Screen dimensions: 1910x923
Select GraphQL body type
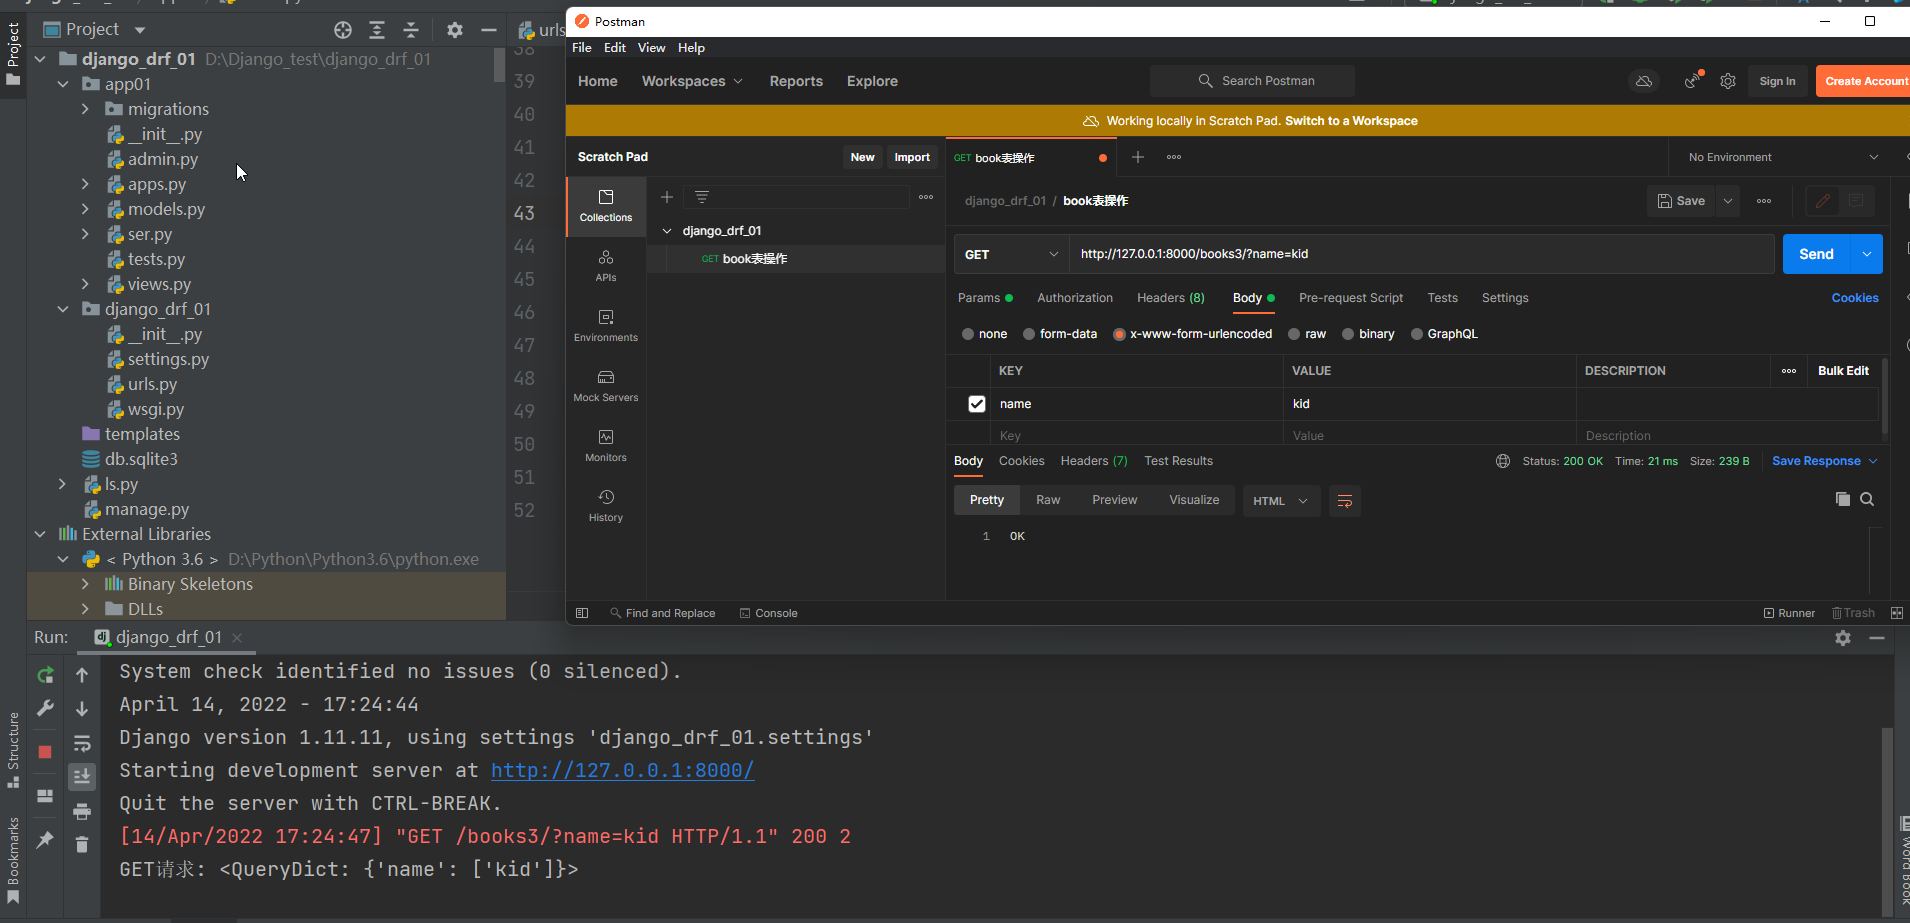pos(1417,334)
